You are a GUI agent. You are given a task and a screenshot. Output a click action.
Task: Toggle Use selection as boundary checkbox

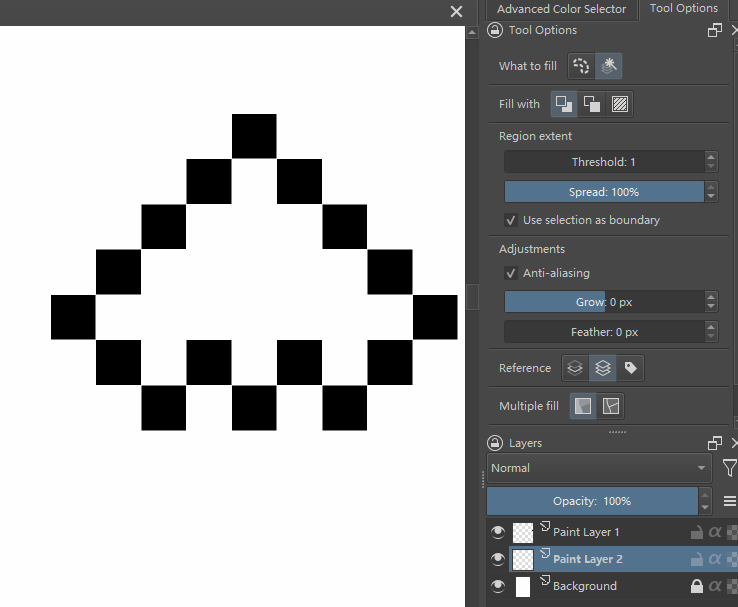pyautogui.click(x=511, y=220)
